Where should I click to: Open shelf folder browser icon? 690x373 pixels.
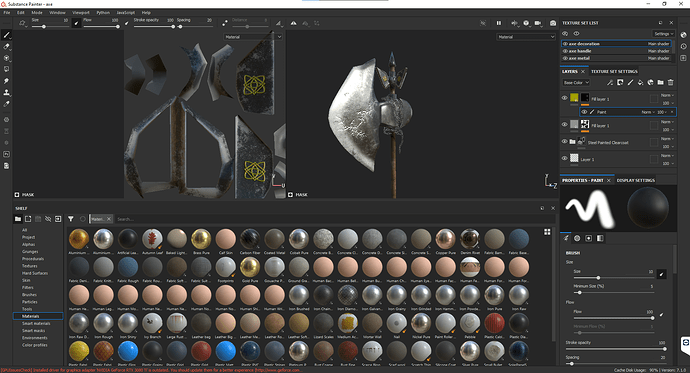tap(18, 219)
